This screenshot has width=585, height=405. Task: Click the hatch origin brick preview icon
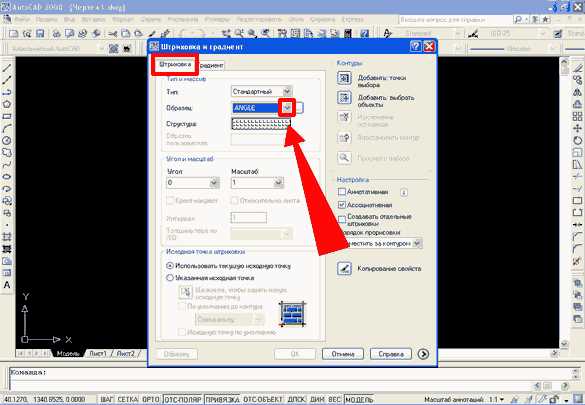pos(292,314)
